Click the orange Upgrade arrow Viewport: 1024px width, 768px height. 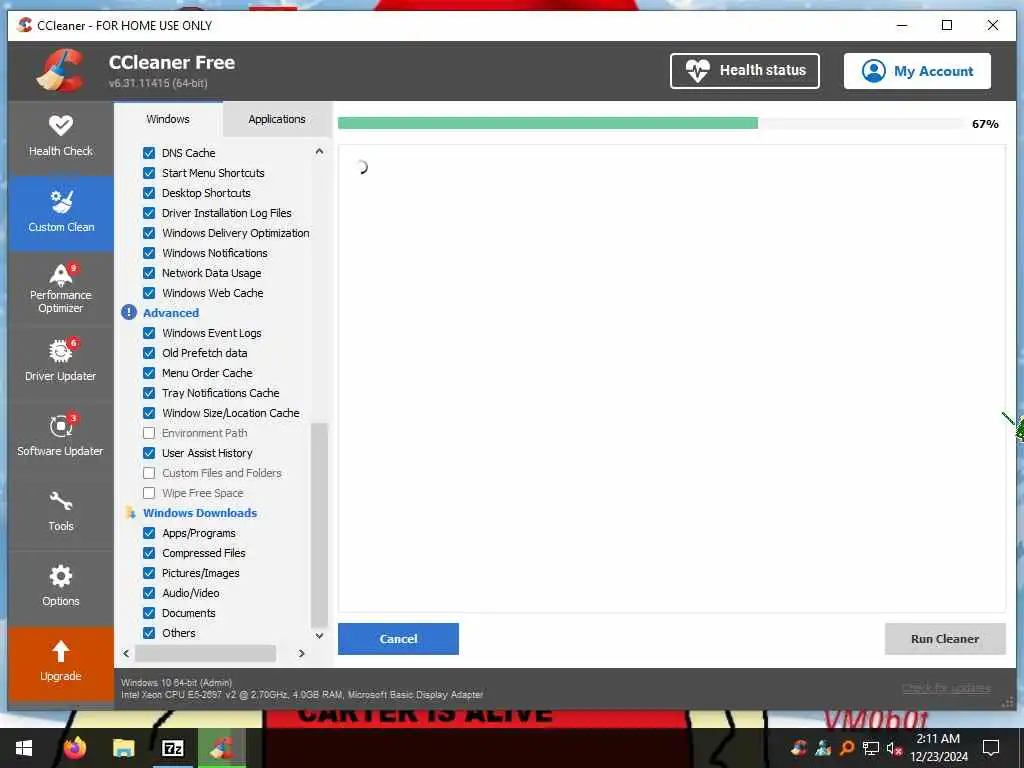tap(61, 662)
